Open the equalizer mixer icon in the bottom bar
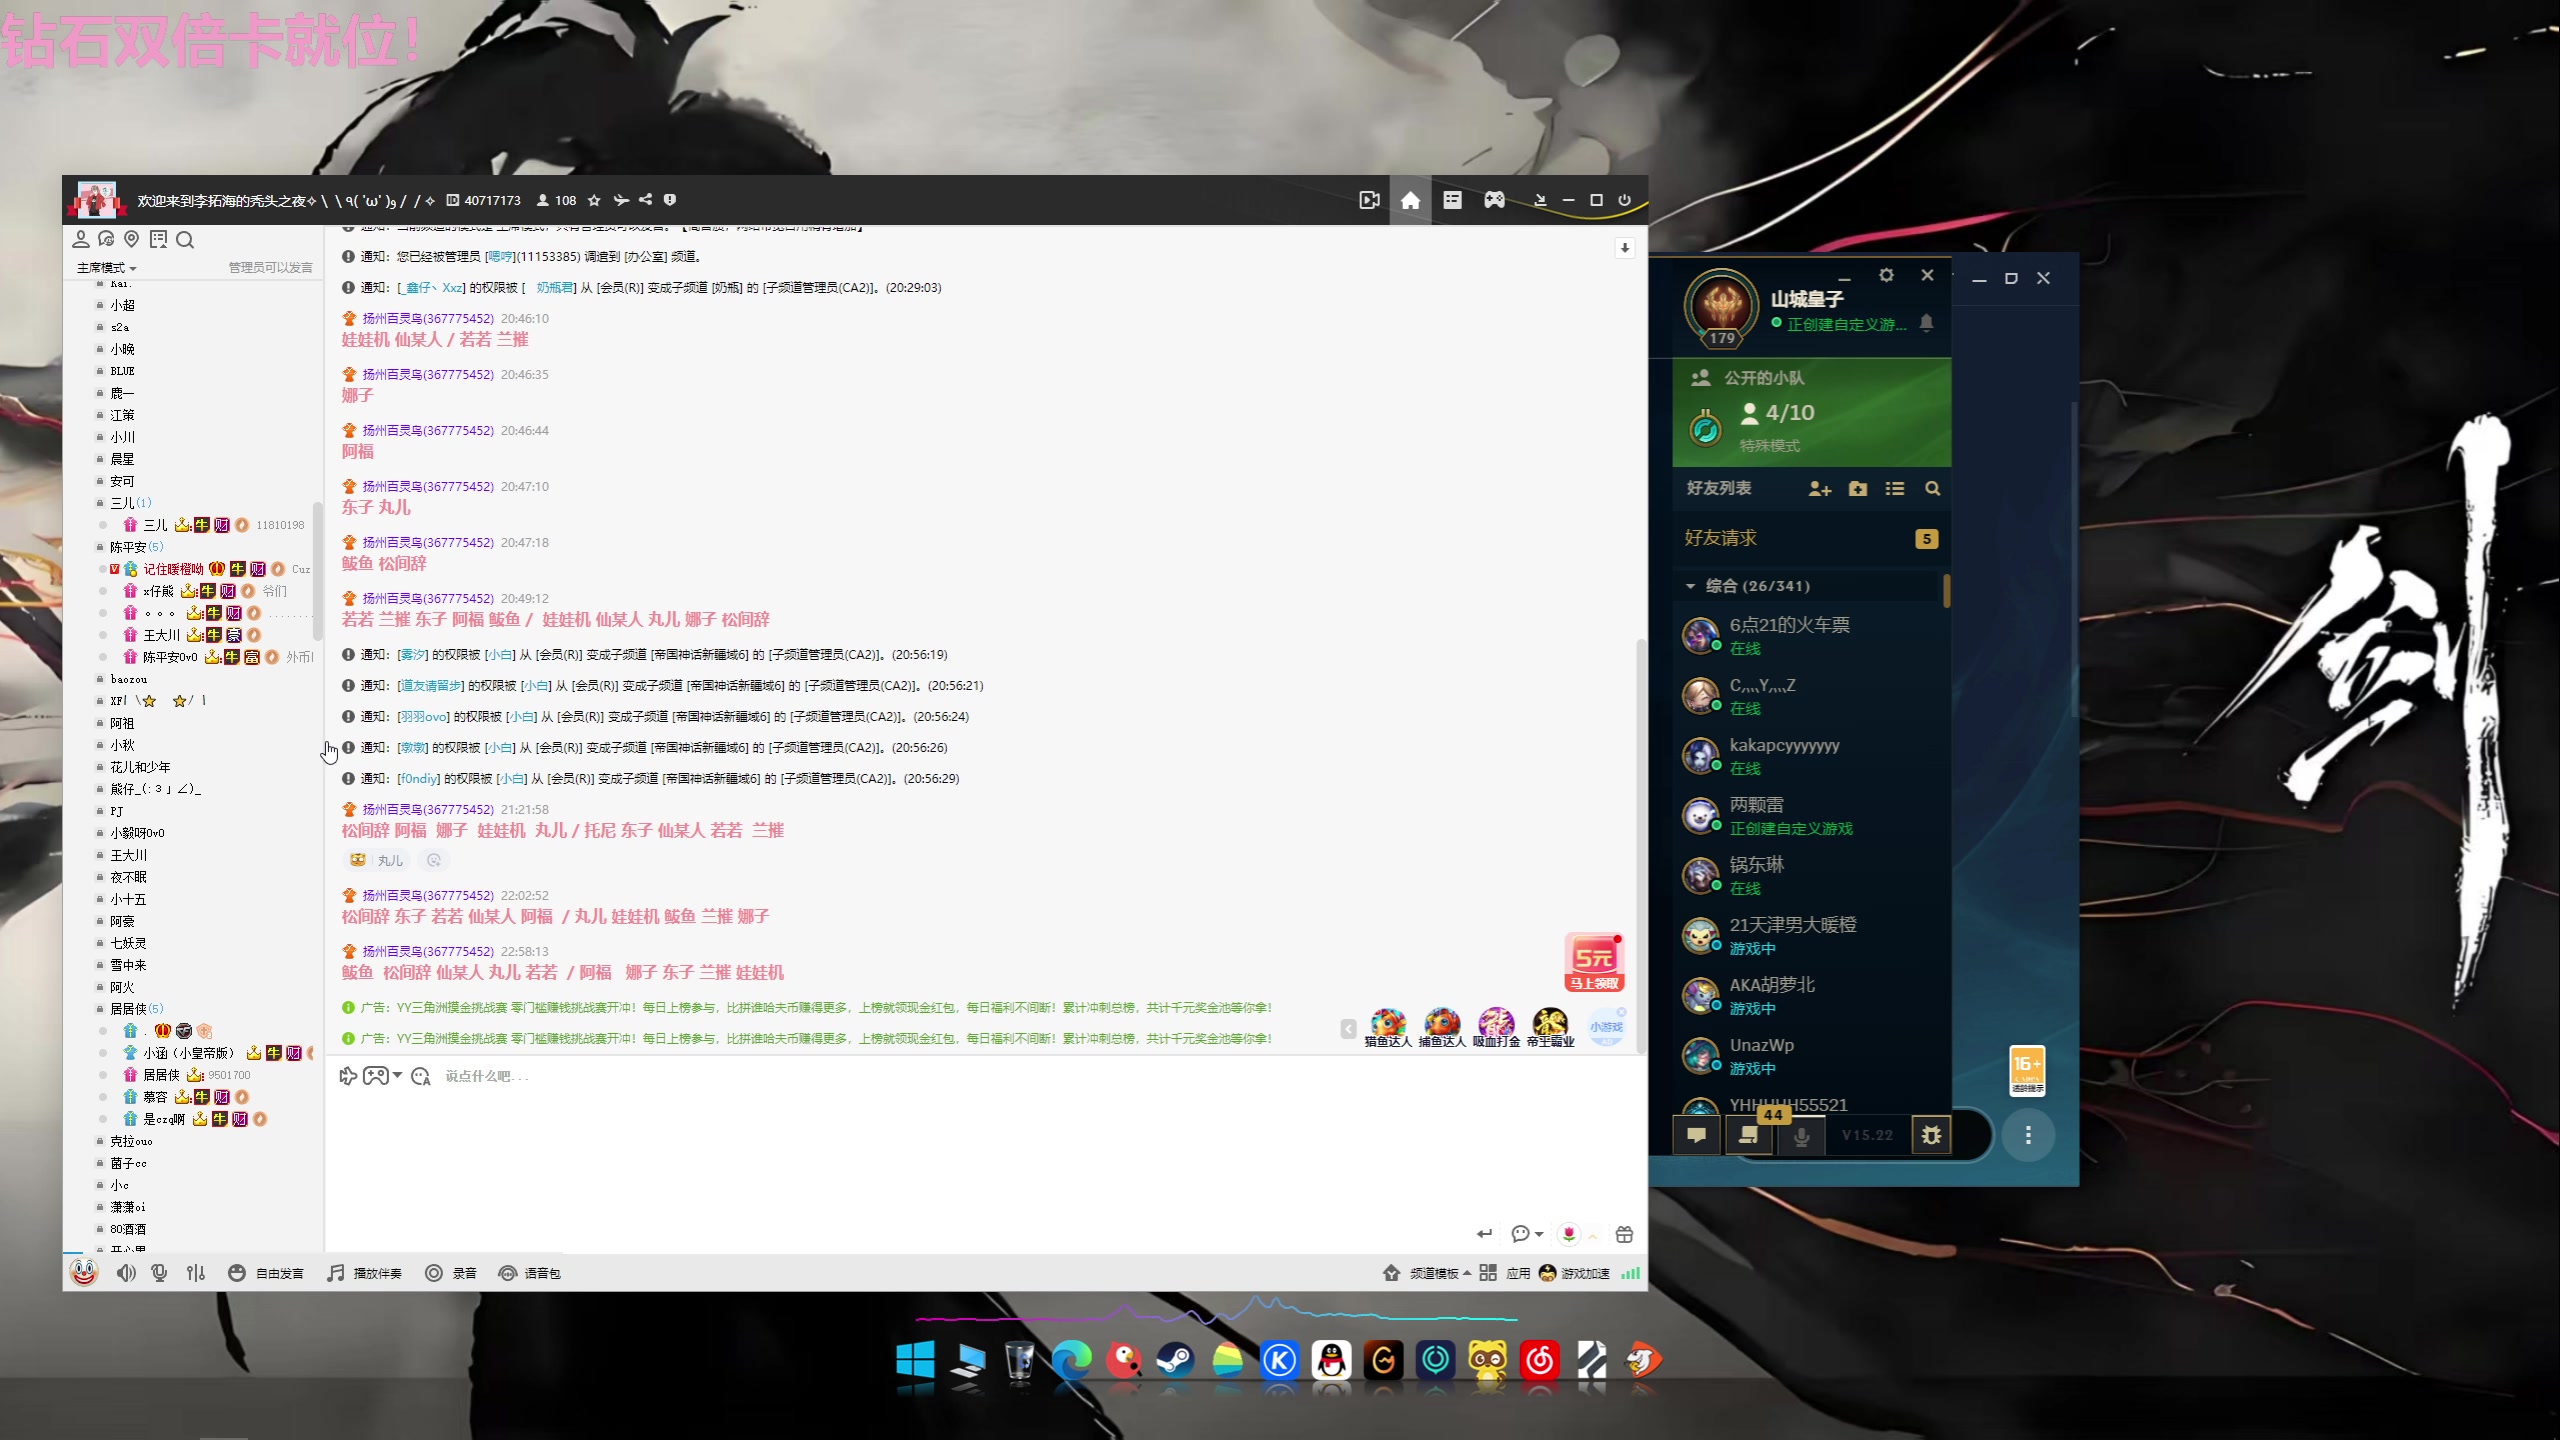 (196, 1273)
